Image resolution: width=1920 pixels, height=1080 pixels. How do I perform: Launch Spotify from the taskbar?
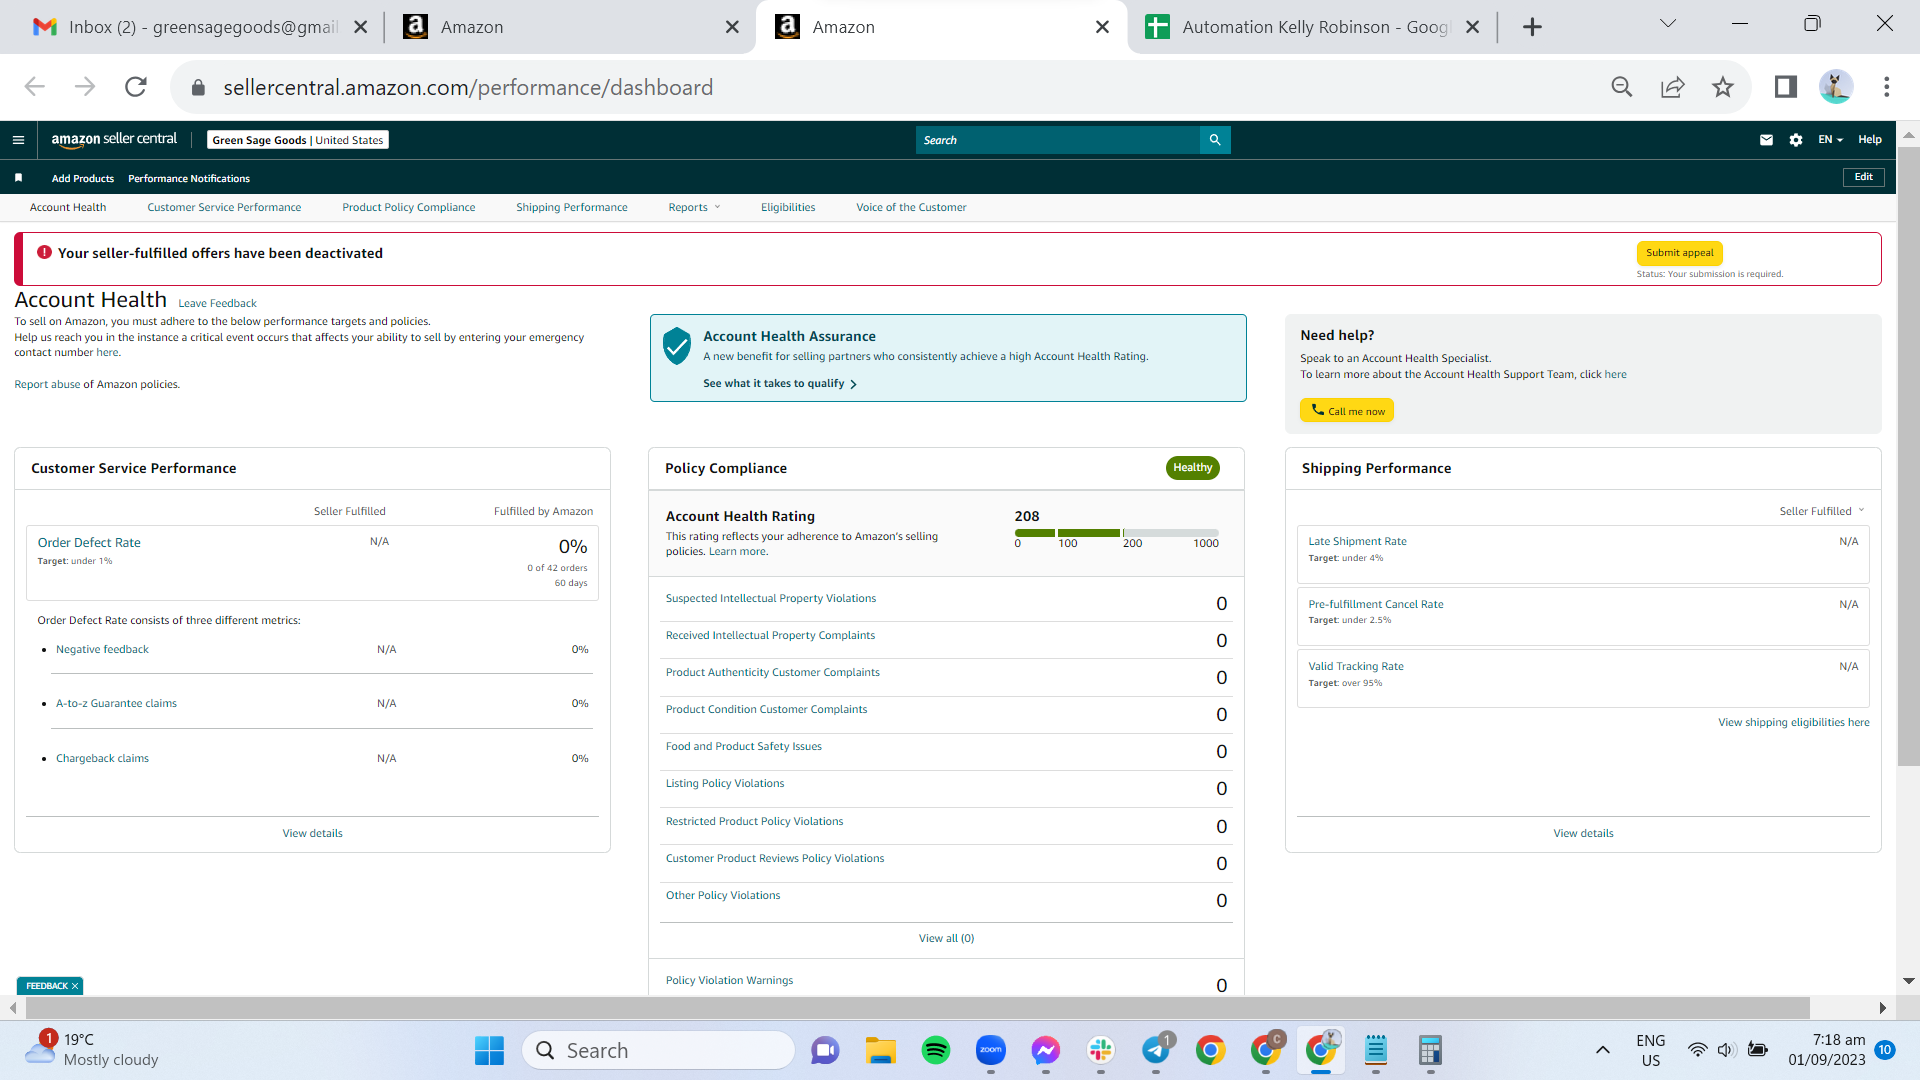pos(936,1050)
